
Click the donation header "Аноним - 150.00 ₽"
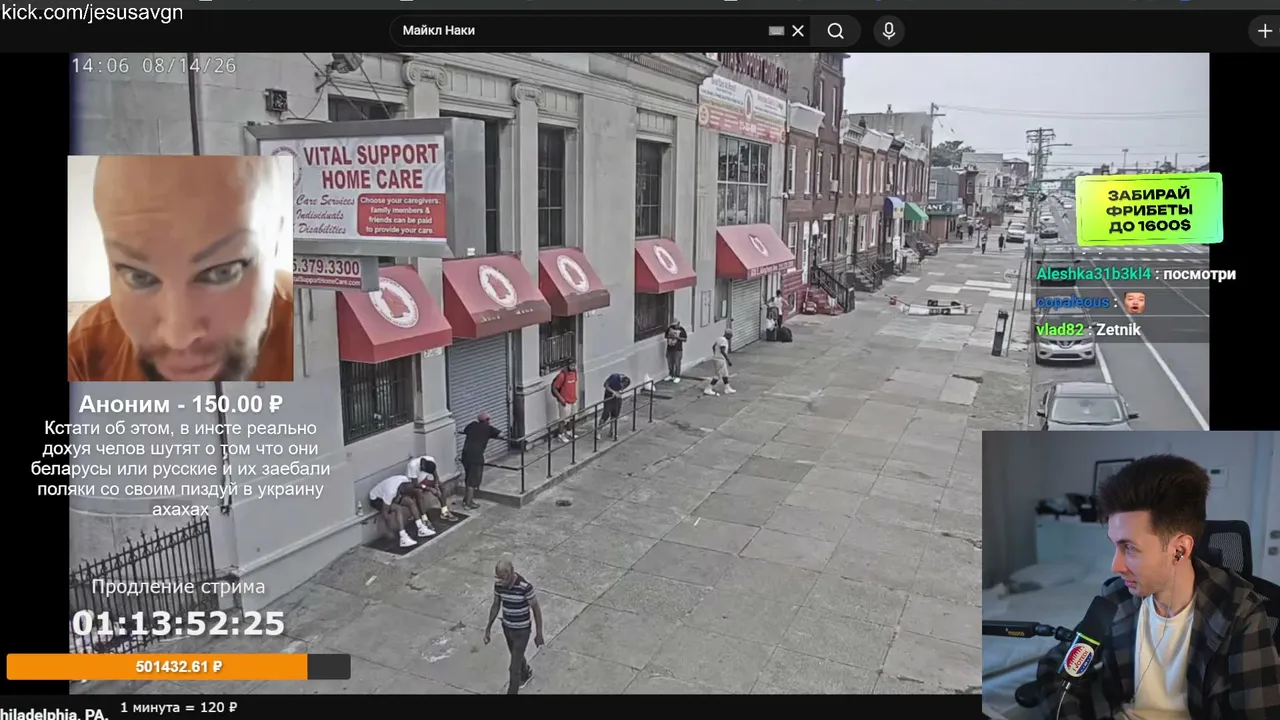click(x=180, y=404)
